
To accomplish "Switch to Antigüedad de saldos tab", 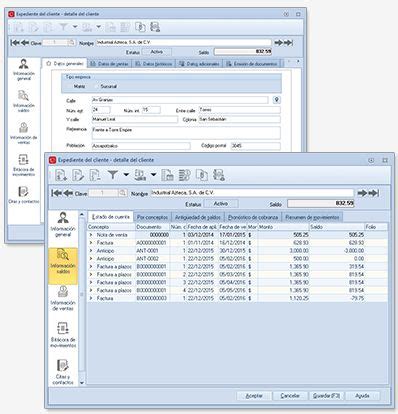I will click(x=198, y=217).
